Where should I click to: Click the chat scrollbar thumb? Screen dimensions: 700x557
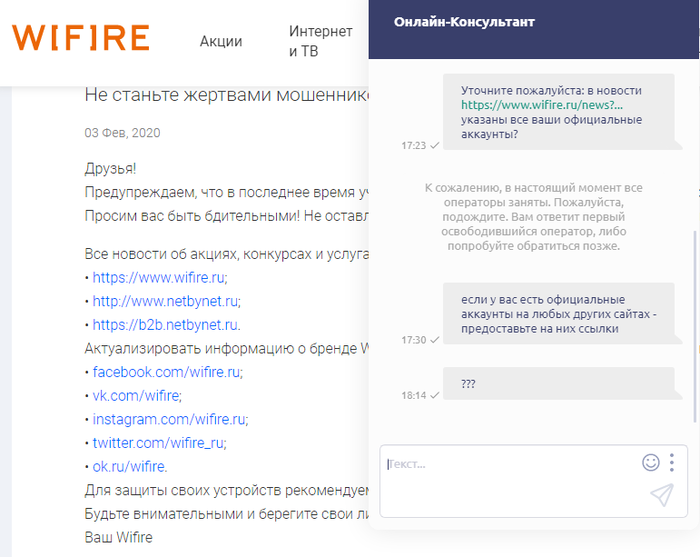[x=695, y=326]
